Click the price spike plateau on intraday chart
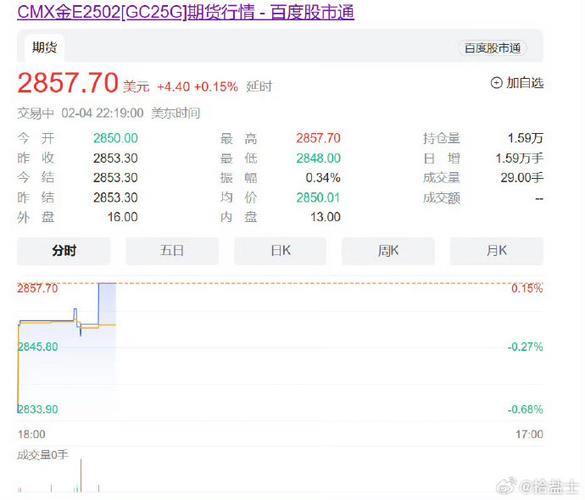 click(x=107, y=284)
